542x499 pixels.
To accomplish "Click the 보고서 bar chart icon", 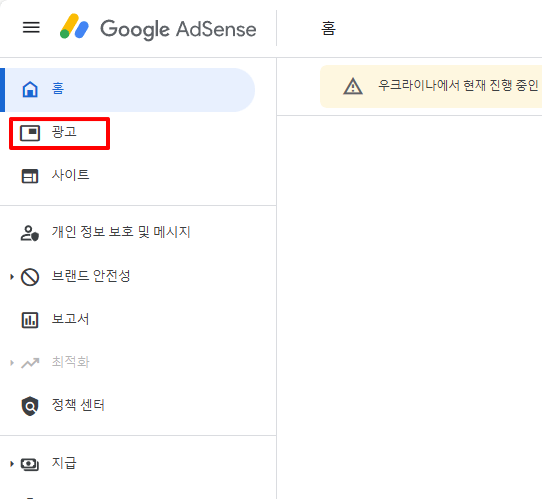I will coord(30,320).
